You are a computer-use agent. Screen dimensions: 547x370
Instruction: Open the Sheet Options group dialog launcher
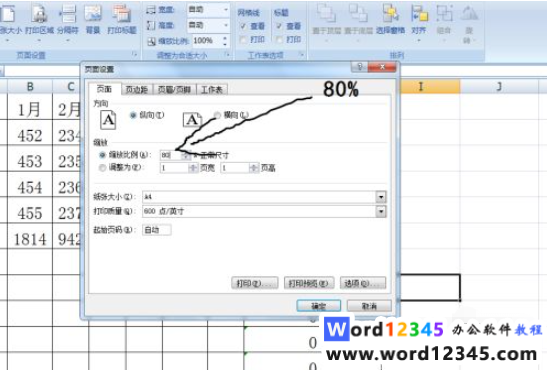[x=301, y=54]
